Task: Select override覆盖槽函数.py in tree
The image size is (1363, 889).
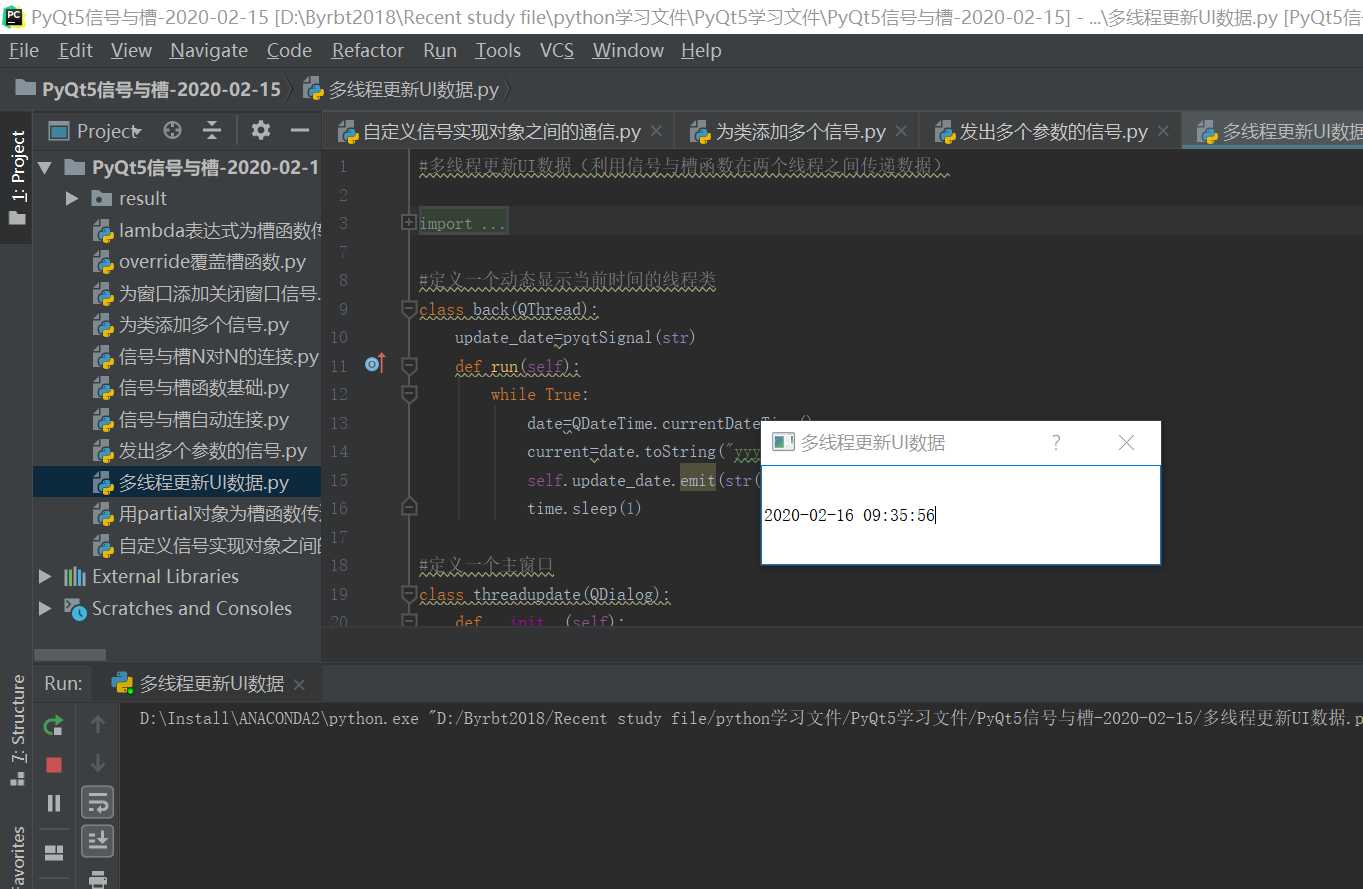Action: tap(199, 262)
